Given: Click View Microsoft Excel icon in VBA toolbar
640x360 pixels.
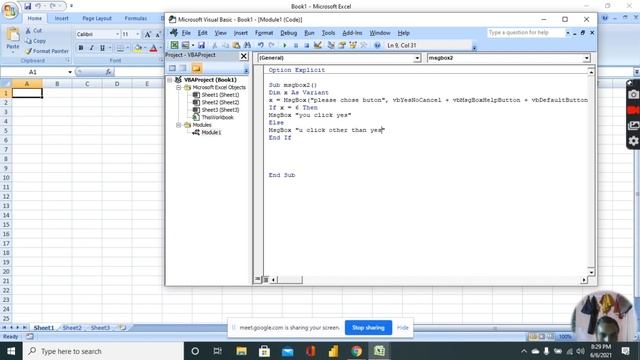Looking at the screenshot, I should pos(174,45).
